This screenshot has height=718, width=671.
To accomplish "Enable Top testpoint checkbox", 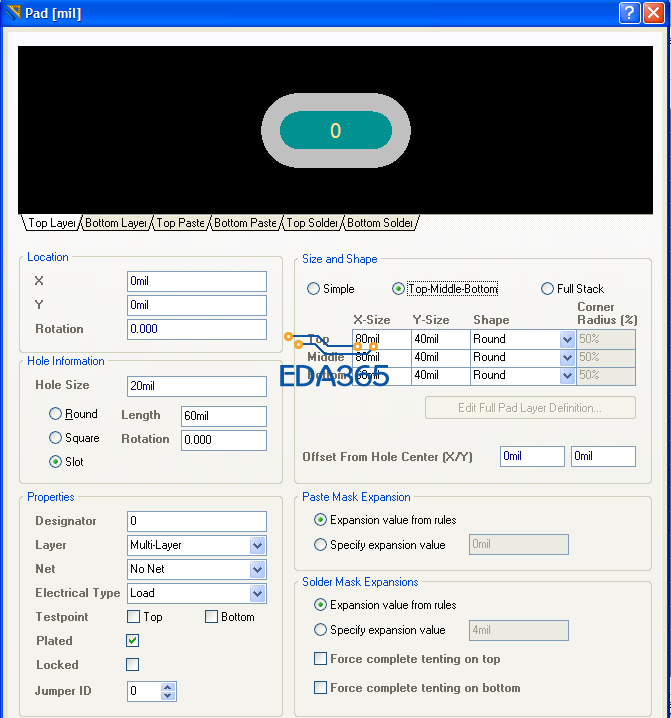I will (133, 617).
